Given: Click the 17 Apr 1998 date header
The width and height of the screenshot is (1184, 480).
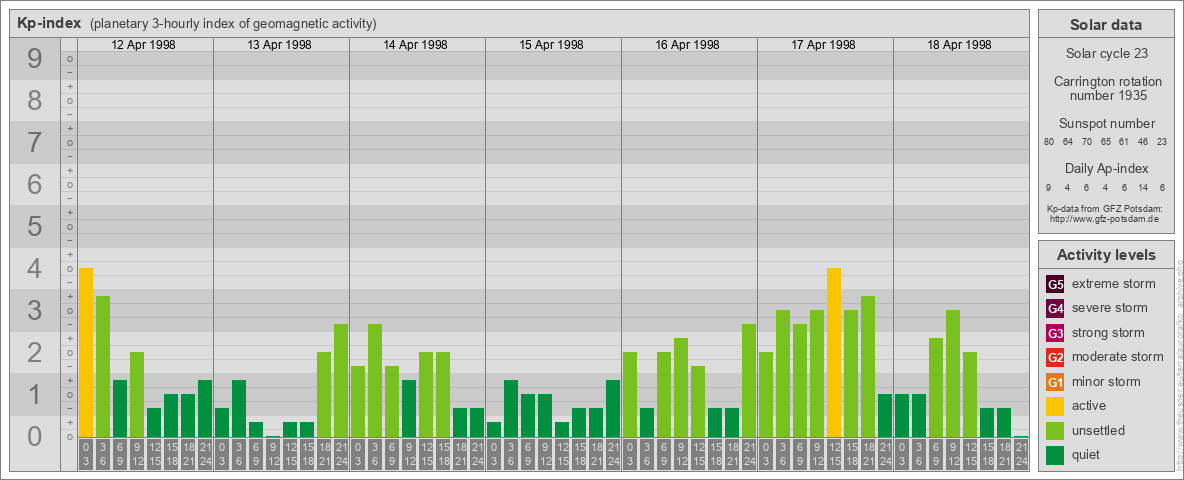Looking at the screenshot, I should pyautogui.click(x=823, y=45).
